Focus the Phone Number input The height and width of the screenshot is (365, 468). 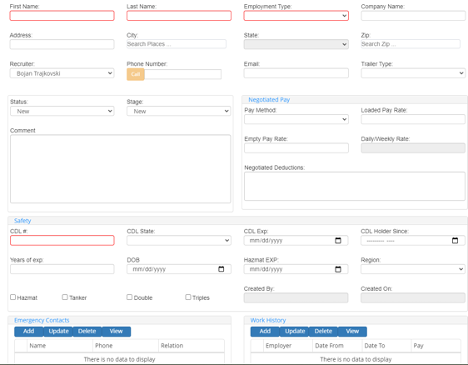pyautogui.click(x=183, y=74)
